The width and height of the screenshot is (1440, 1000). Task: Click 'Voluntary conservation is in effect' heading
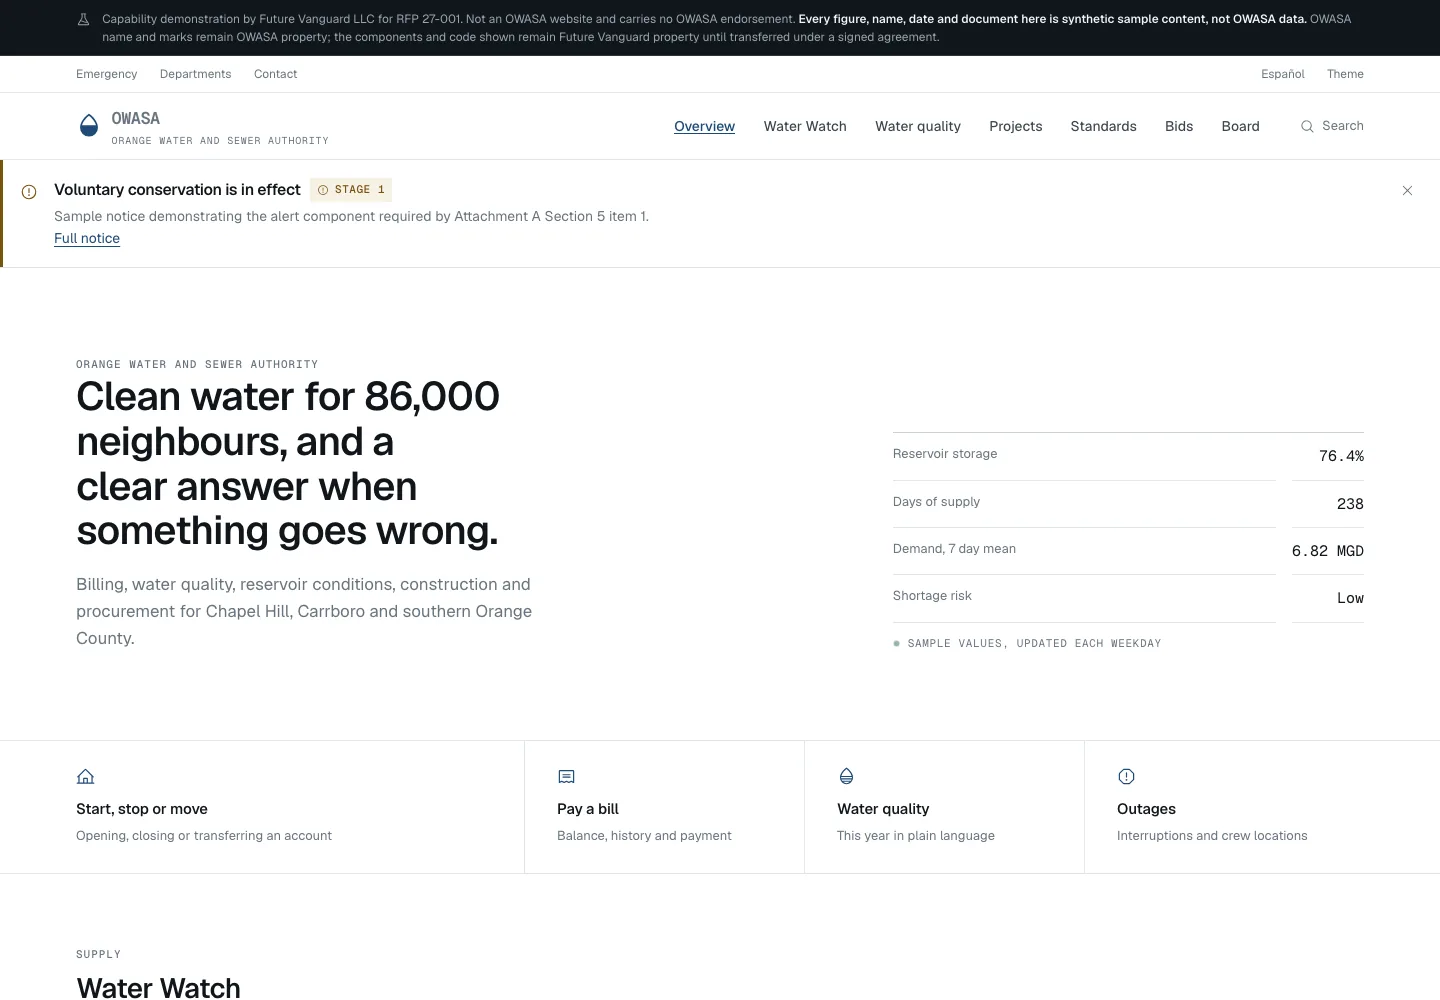[x=177, y=190]
